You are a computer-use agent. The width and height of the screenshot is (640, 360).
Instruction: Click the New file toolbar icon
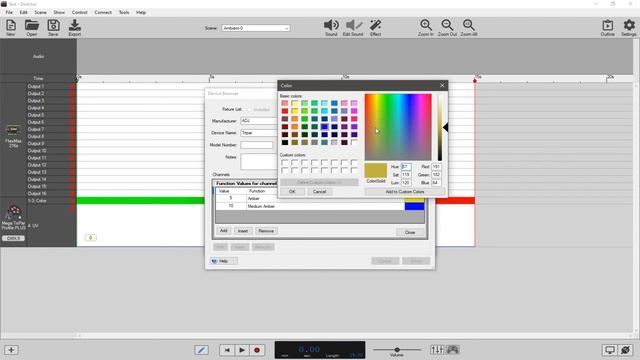[11, 25]
